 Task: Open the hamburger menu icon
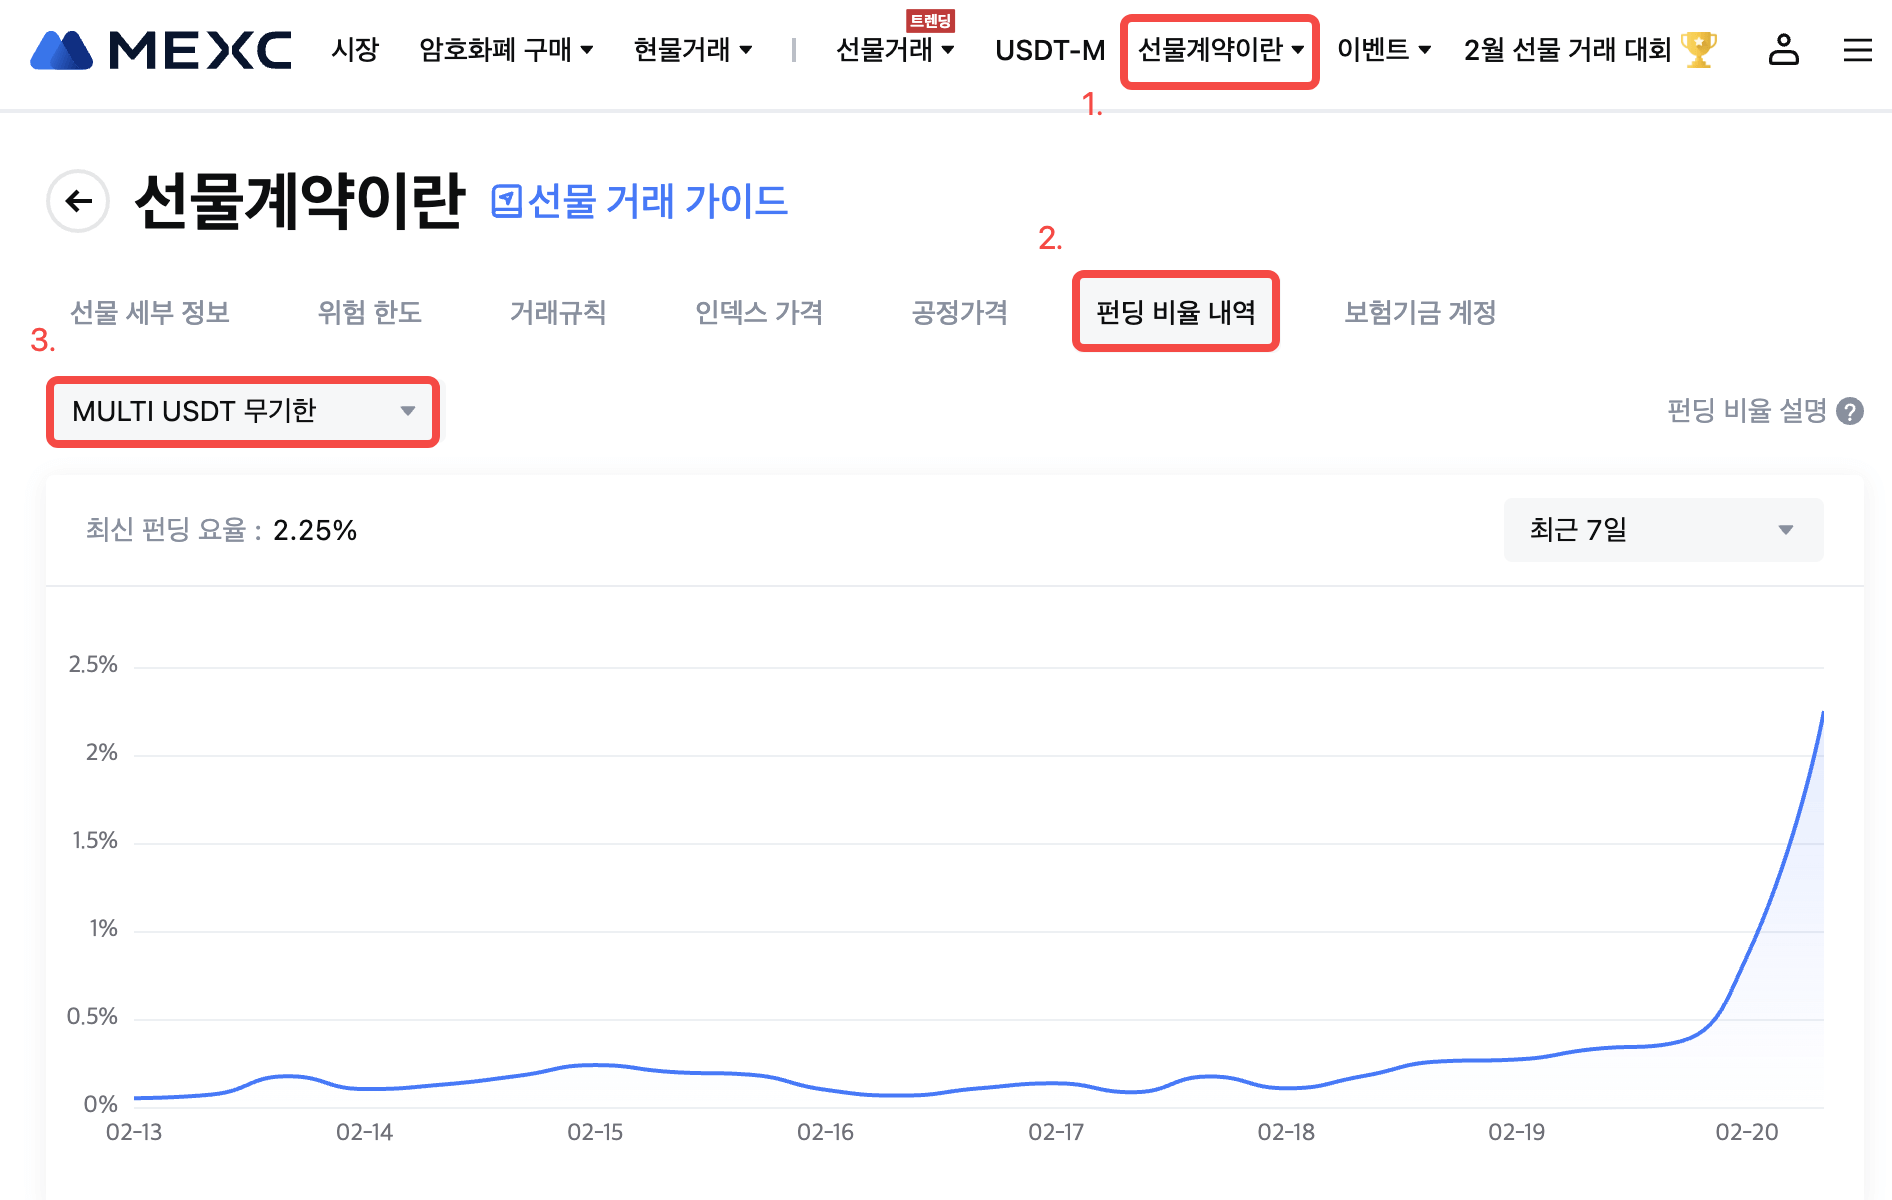point(1857,50)
